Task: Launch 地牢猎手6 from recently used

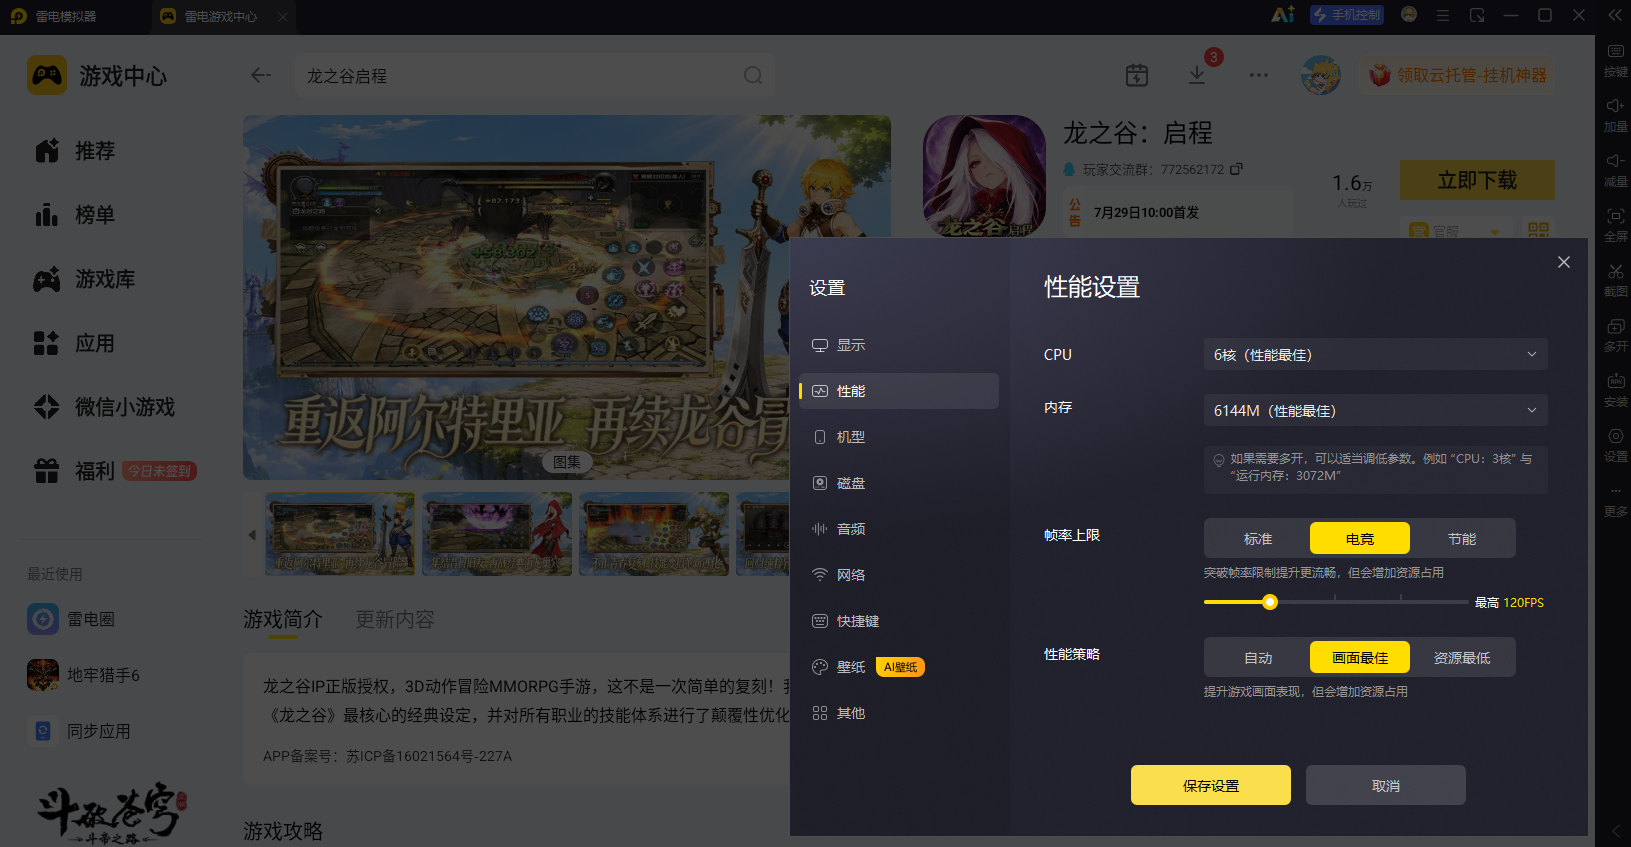Action: [84, 675]
